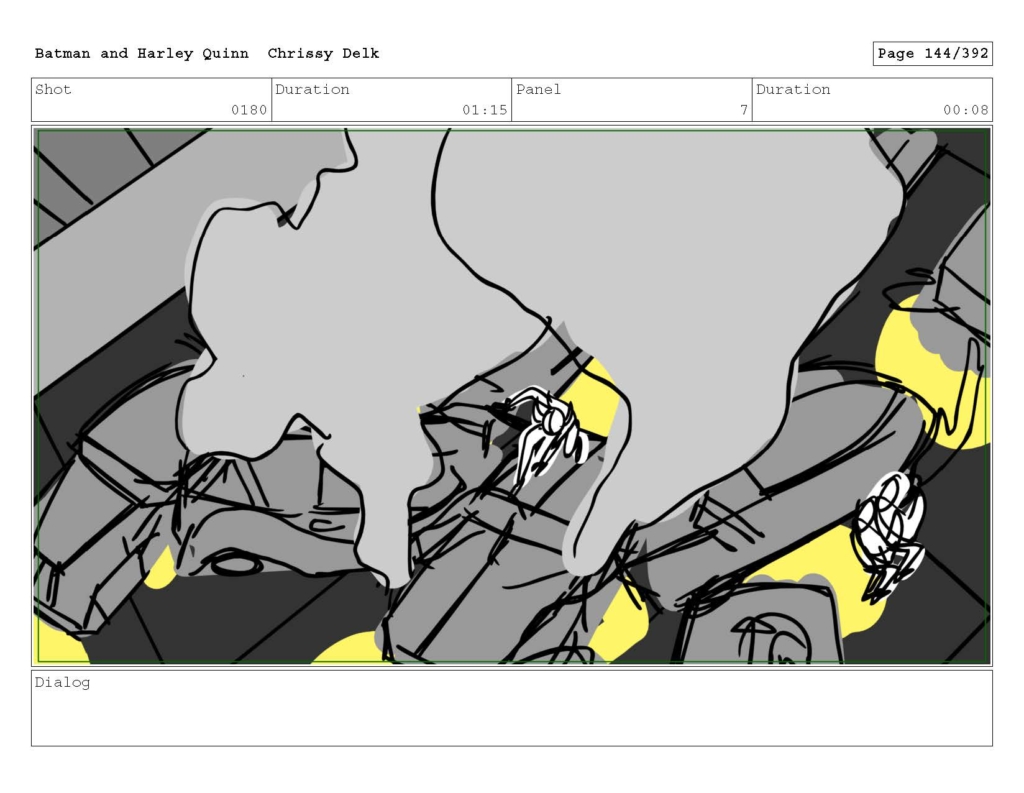Click the Duration label above the 01:15 value
Screen dimensions: 1024x793
click(x=312, y=89)
